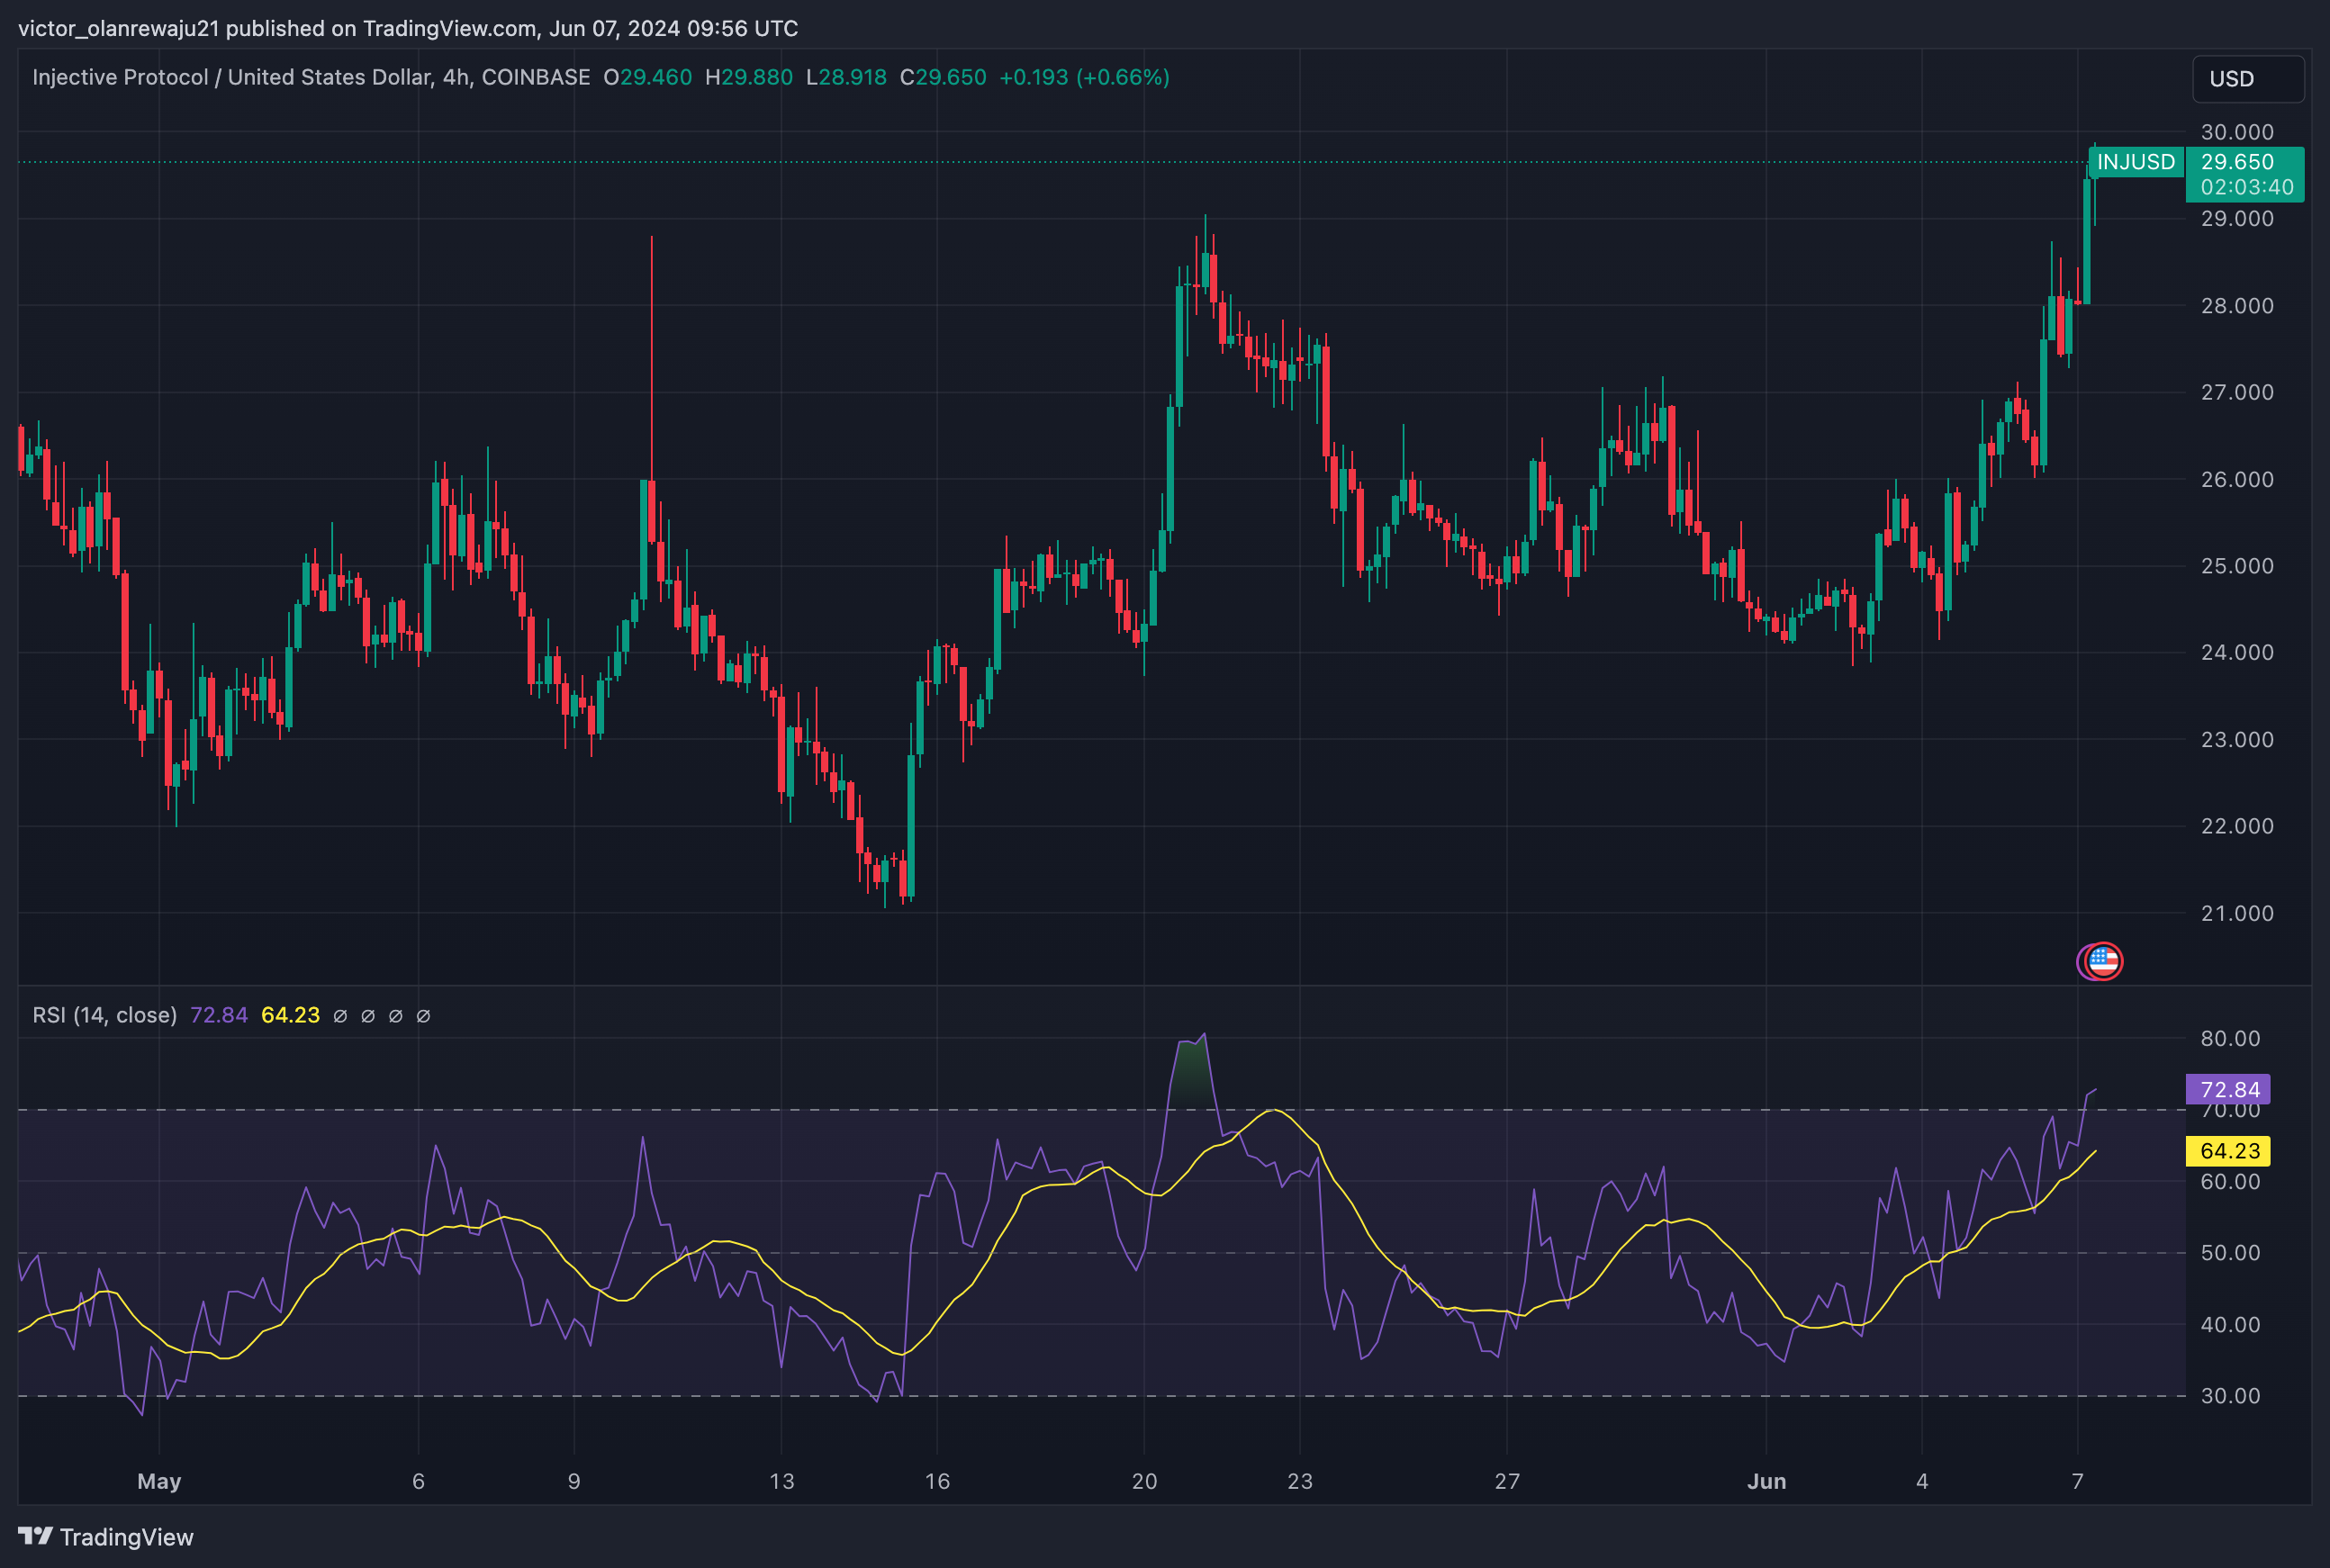Click the last empty-value symbol in the RSI legend

[x=423, y=1016]
